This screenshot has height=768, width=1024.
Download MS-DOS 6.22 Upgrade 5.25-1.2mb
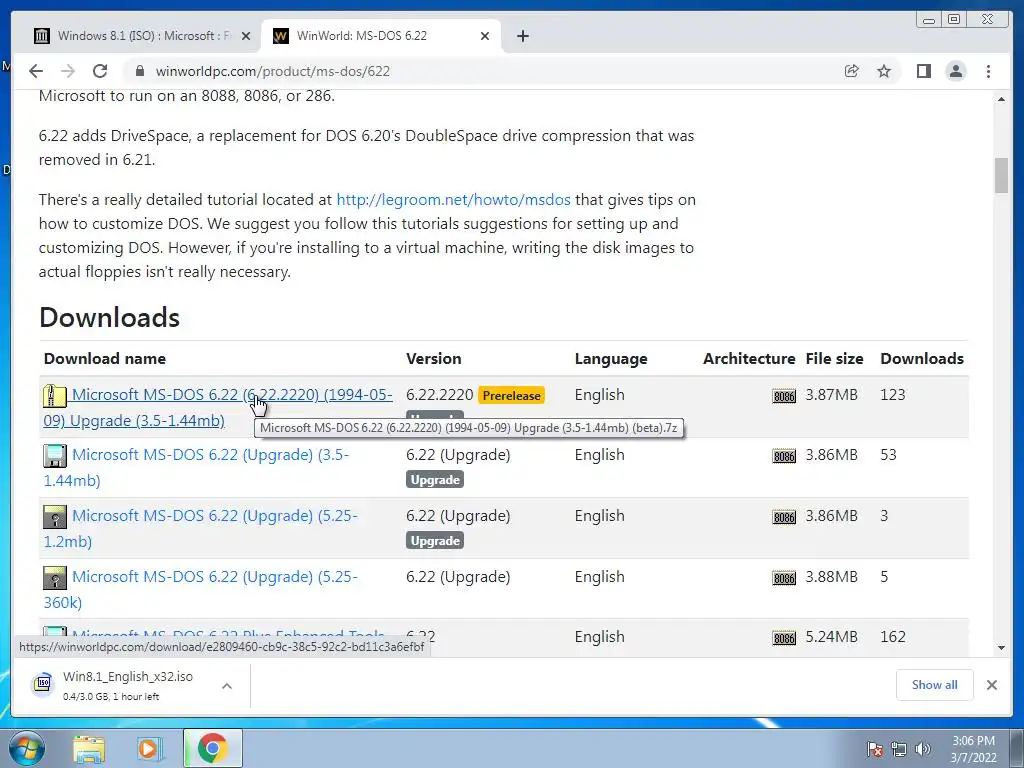click(x=200, y=528)
